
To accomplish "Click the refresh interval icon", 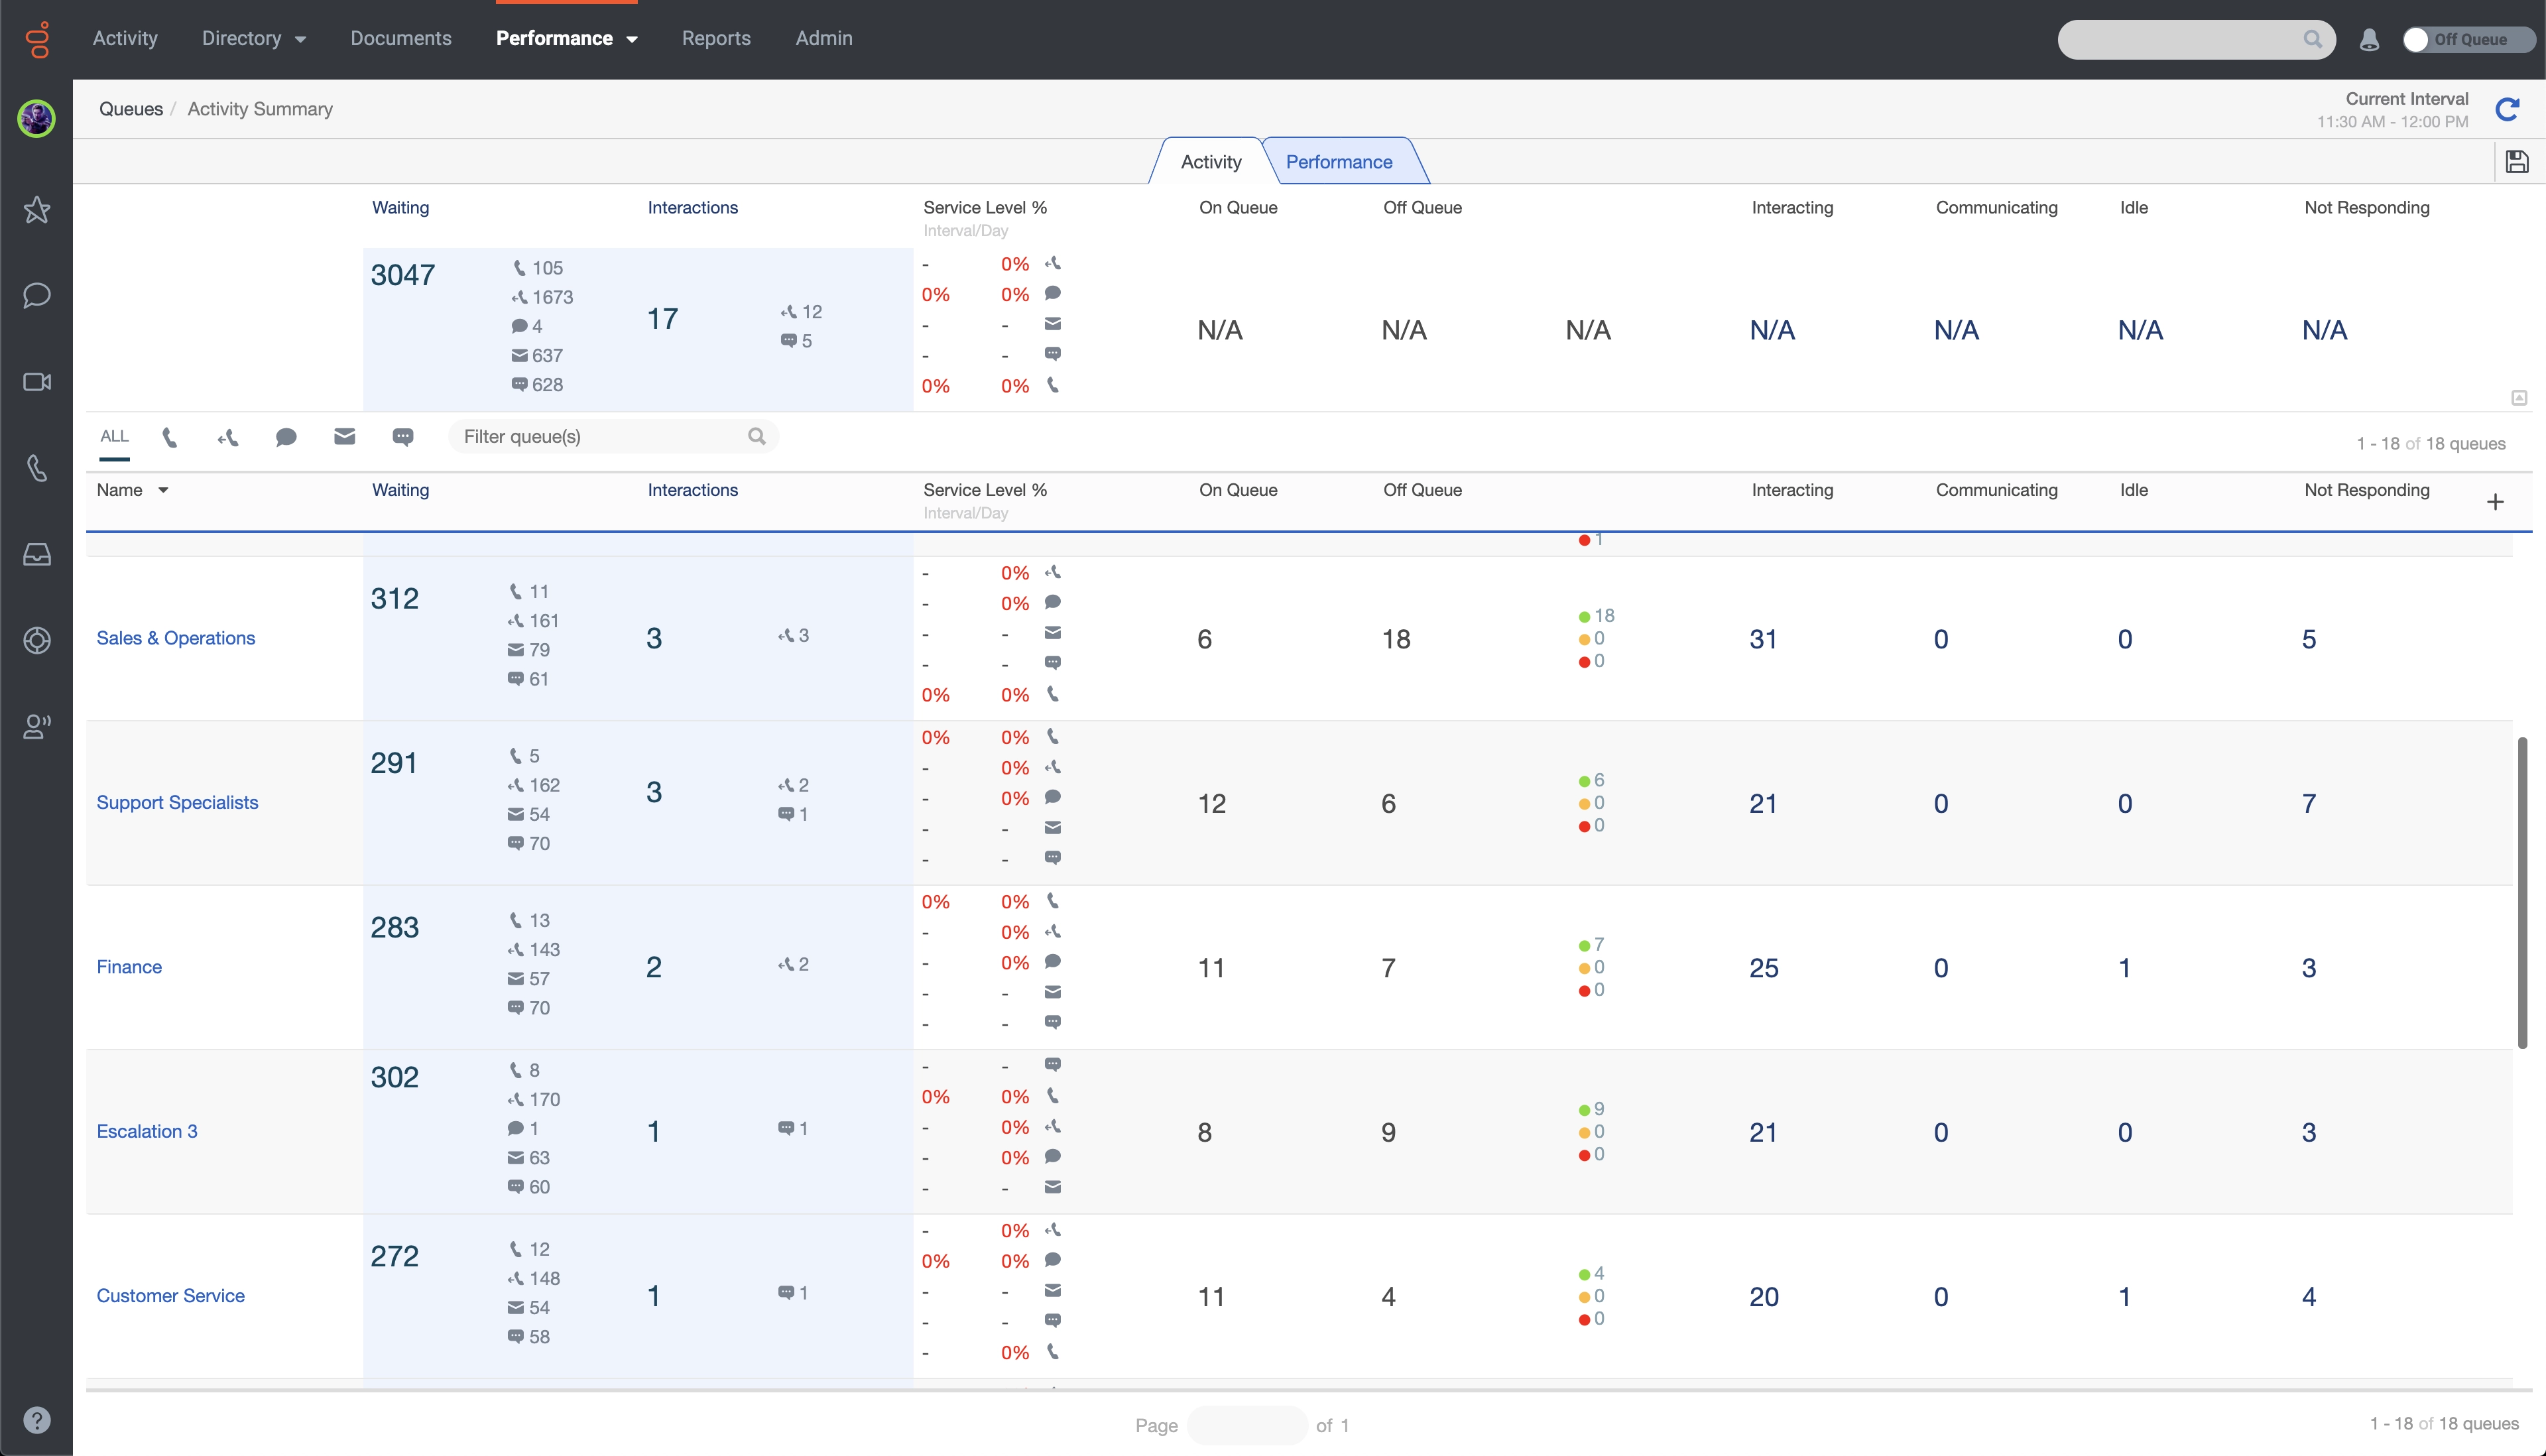I will [x=2506, y=109].
